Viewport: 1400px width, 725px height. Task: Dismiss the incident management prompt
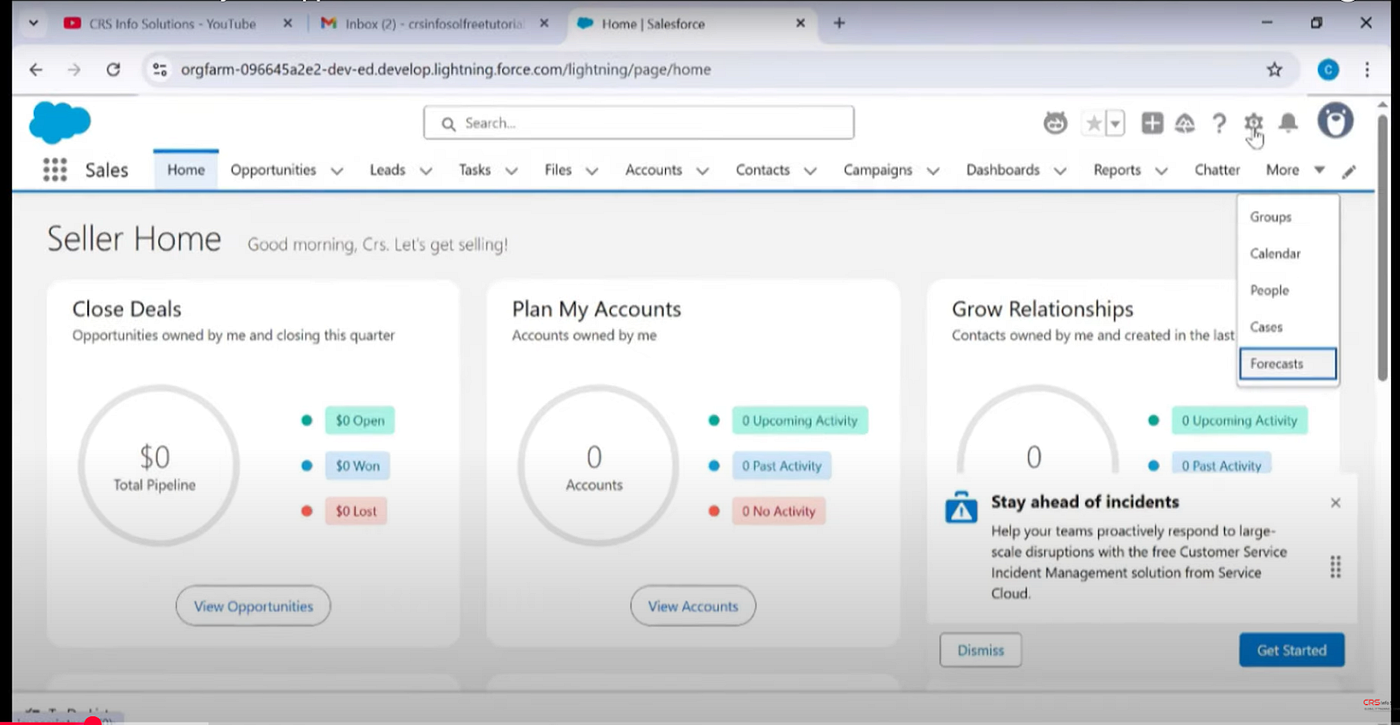[x=981, y=650]
